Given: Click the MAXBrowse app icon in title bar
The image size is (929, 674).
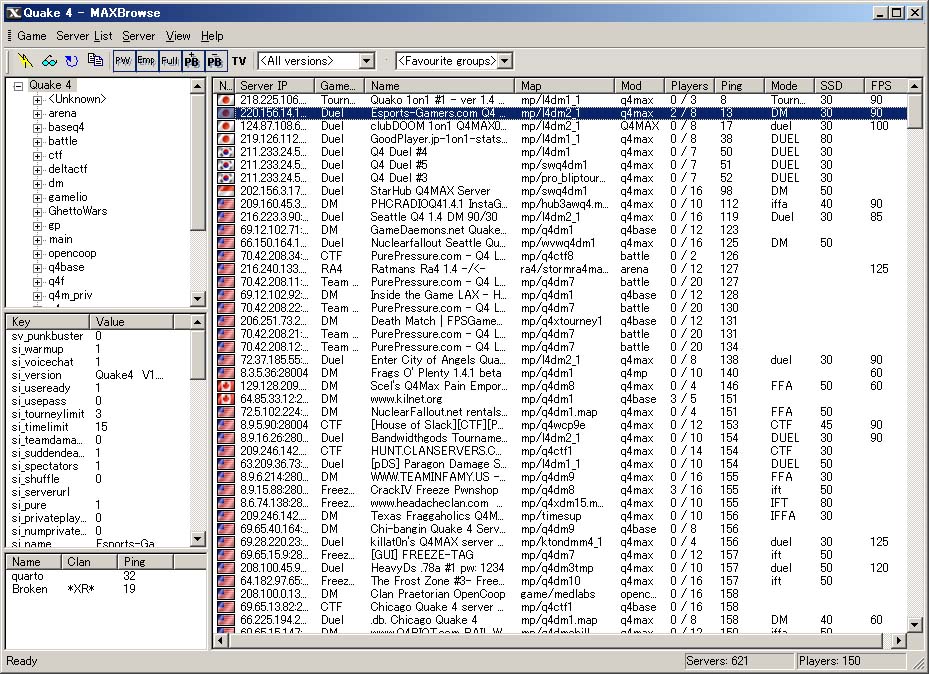Looking at the screenshot, I should pos(13,12).
